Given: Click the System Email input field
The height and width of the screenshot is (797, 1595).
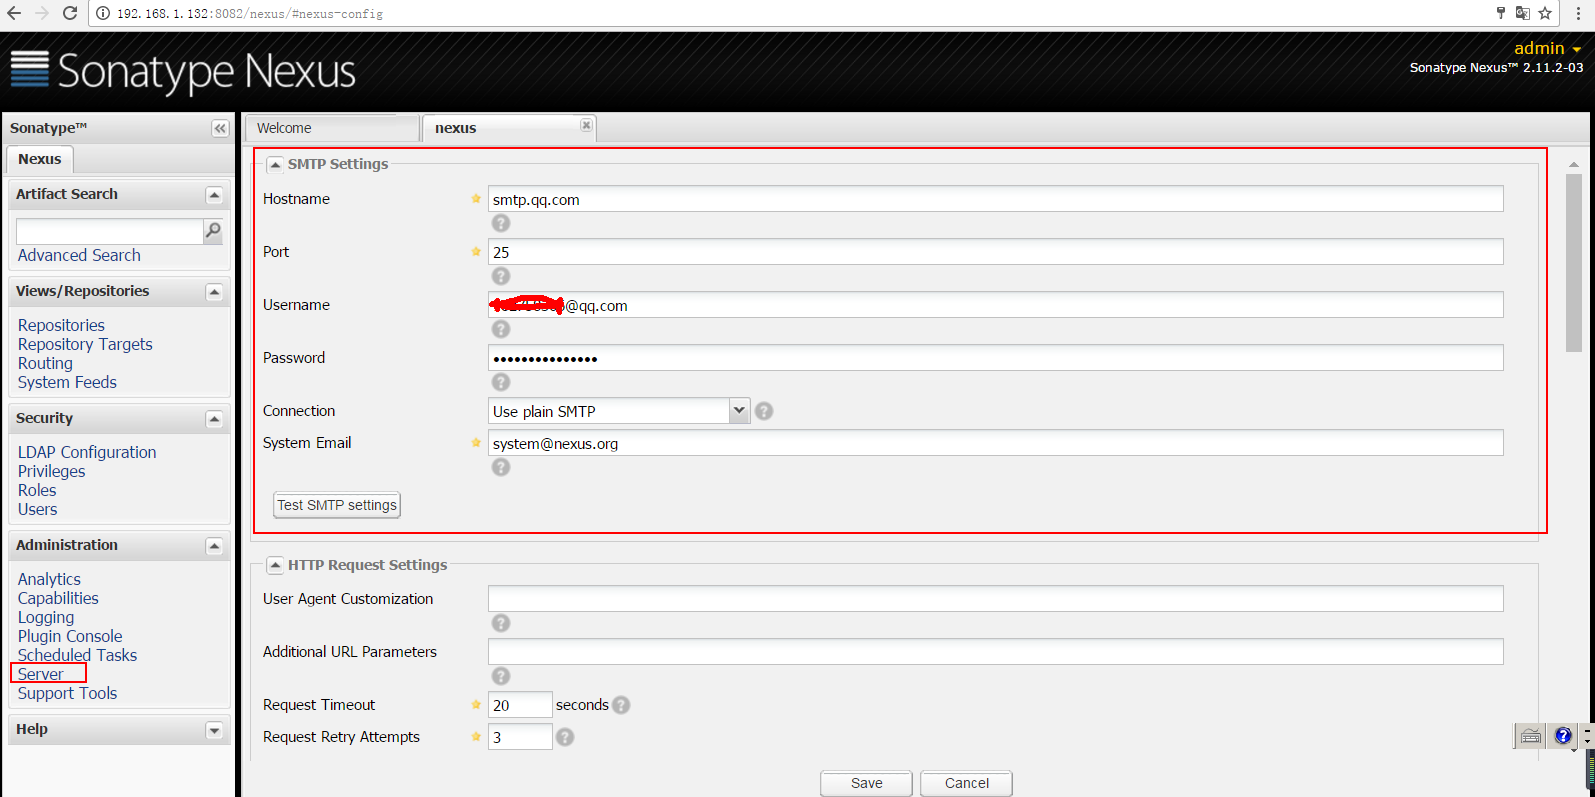Looking at the screenshot, I should (995, 443).
